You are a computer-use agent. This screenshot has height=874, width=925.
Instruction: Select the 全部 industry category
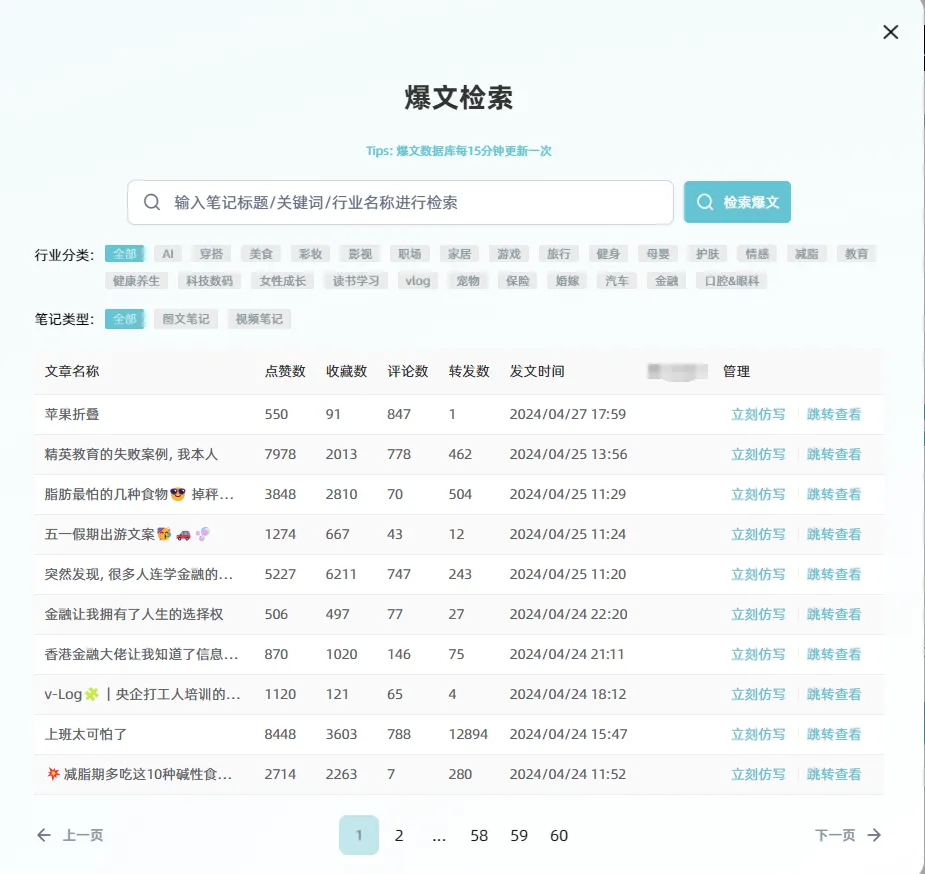[x=124, y=253]
